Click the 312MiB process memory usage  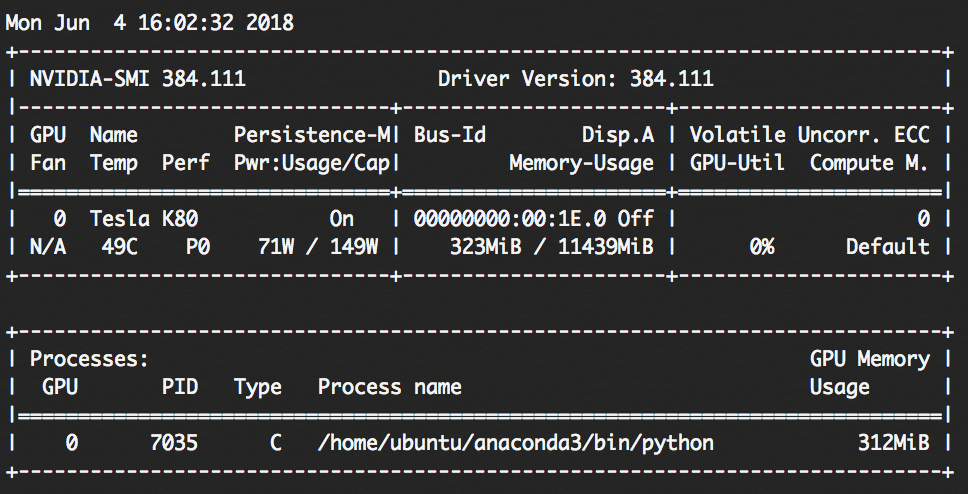coord(894,443)
